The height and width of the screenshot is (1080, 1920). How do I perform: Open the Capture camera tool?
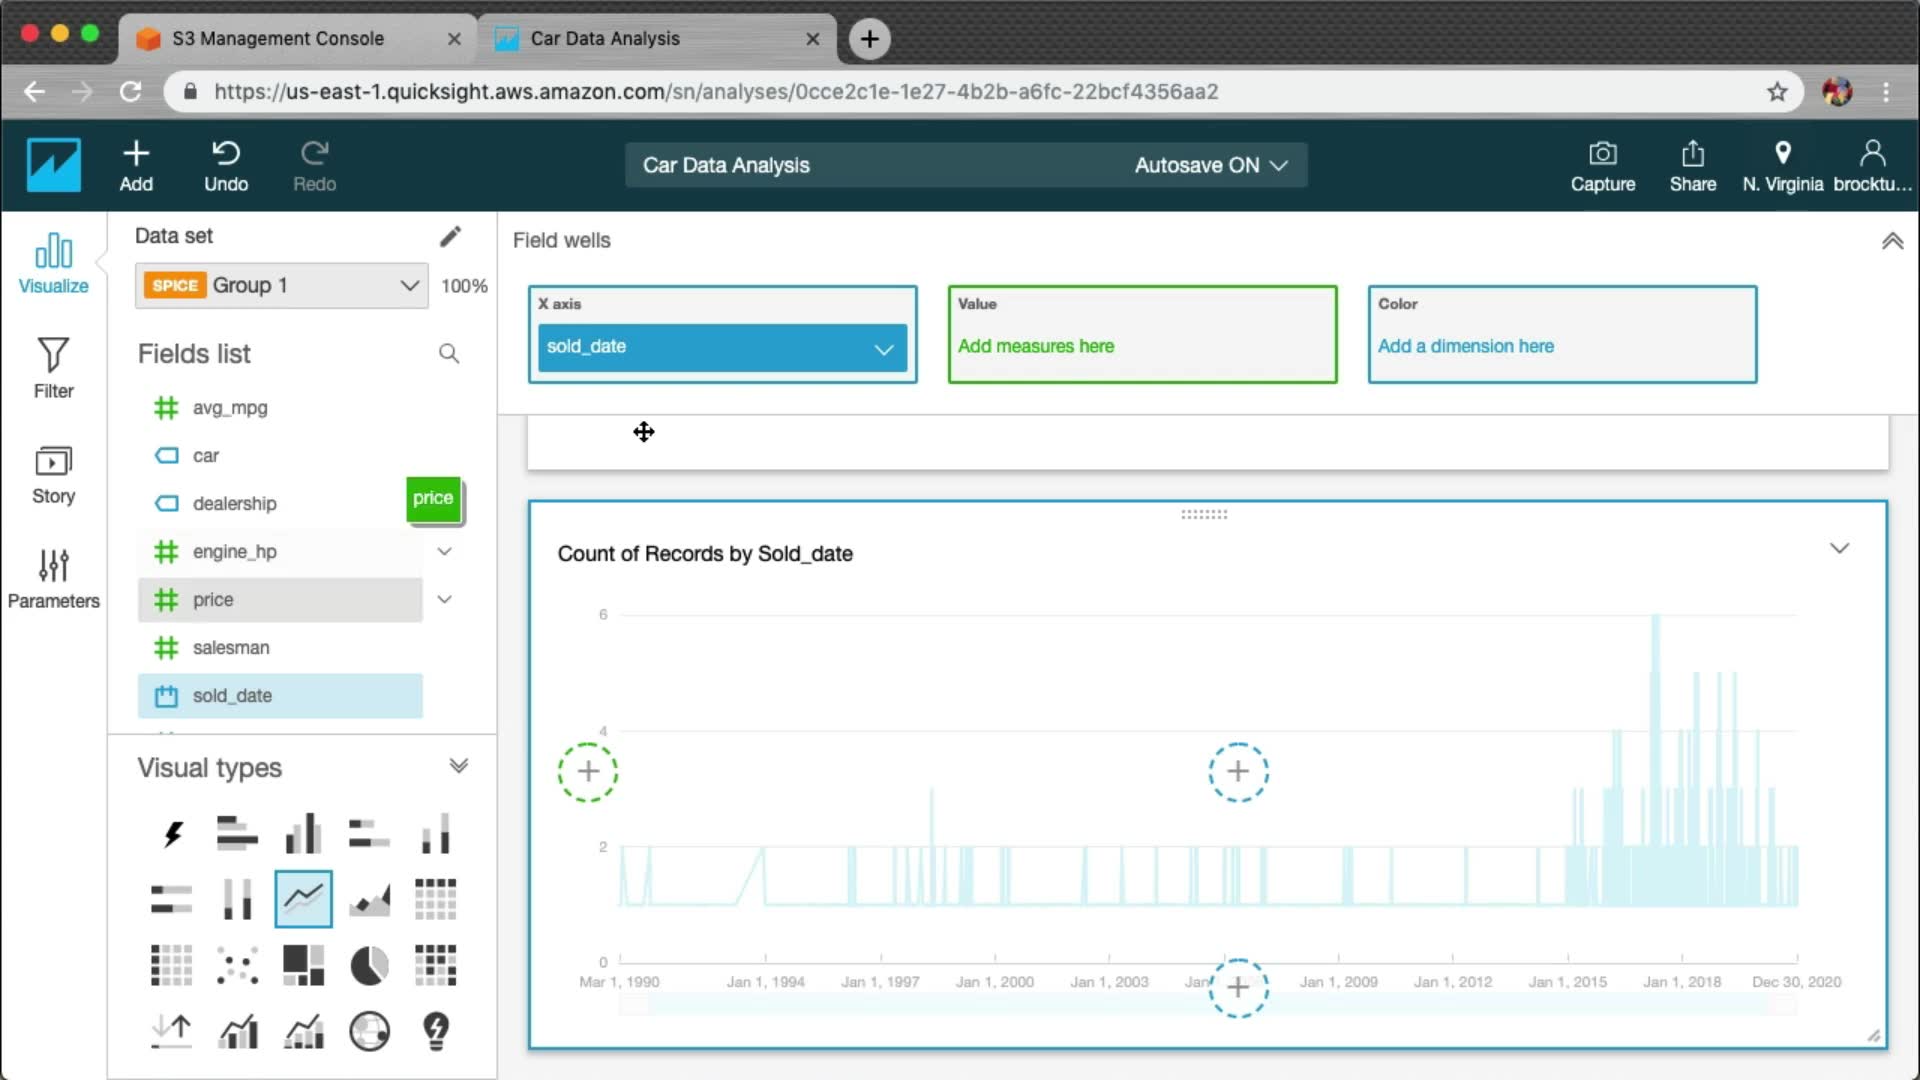coord(1602,166)
